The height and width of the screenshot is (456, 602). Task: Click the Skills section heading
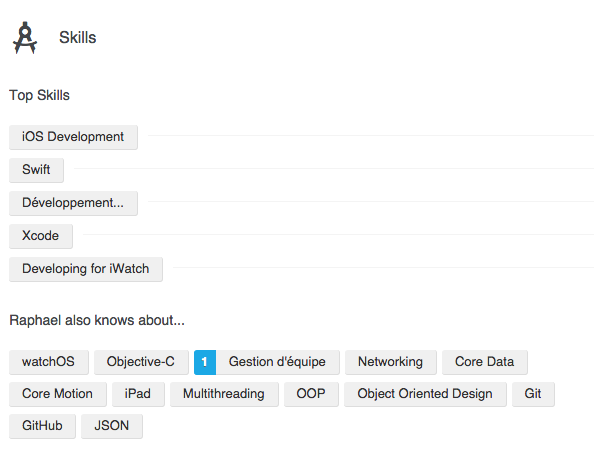[78, 38]
